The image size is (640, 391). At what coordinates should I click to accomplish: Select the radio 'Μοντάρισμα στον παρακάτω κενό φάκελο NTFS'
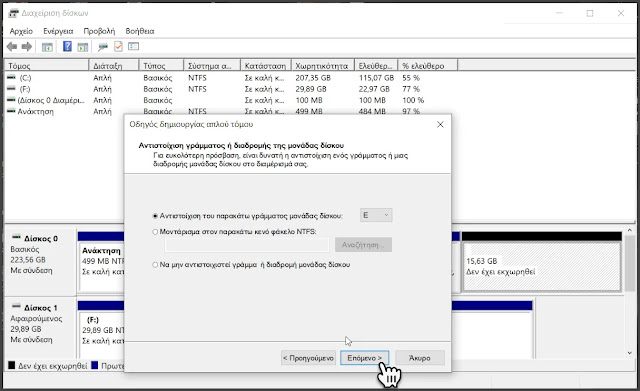[x=155, y=232]
